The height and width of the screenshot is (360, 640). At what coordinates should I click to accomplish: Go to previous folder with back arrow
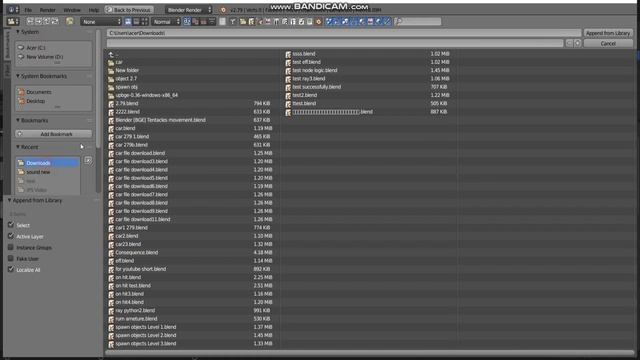click(x=30, y=21)
